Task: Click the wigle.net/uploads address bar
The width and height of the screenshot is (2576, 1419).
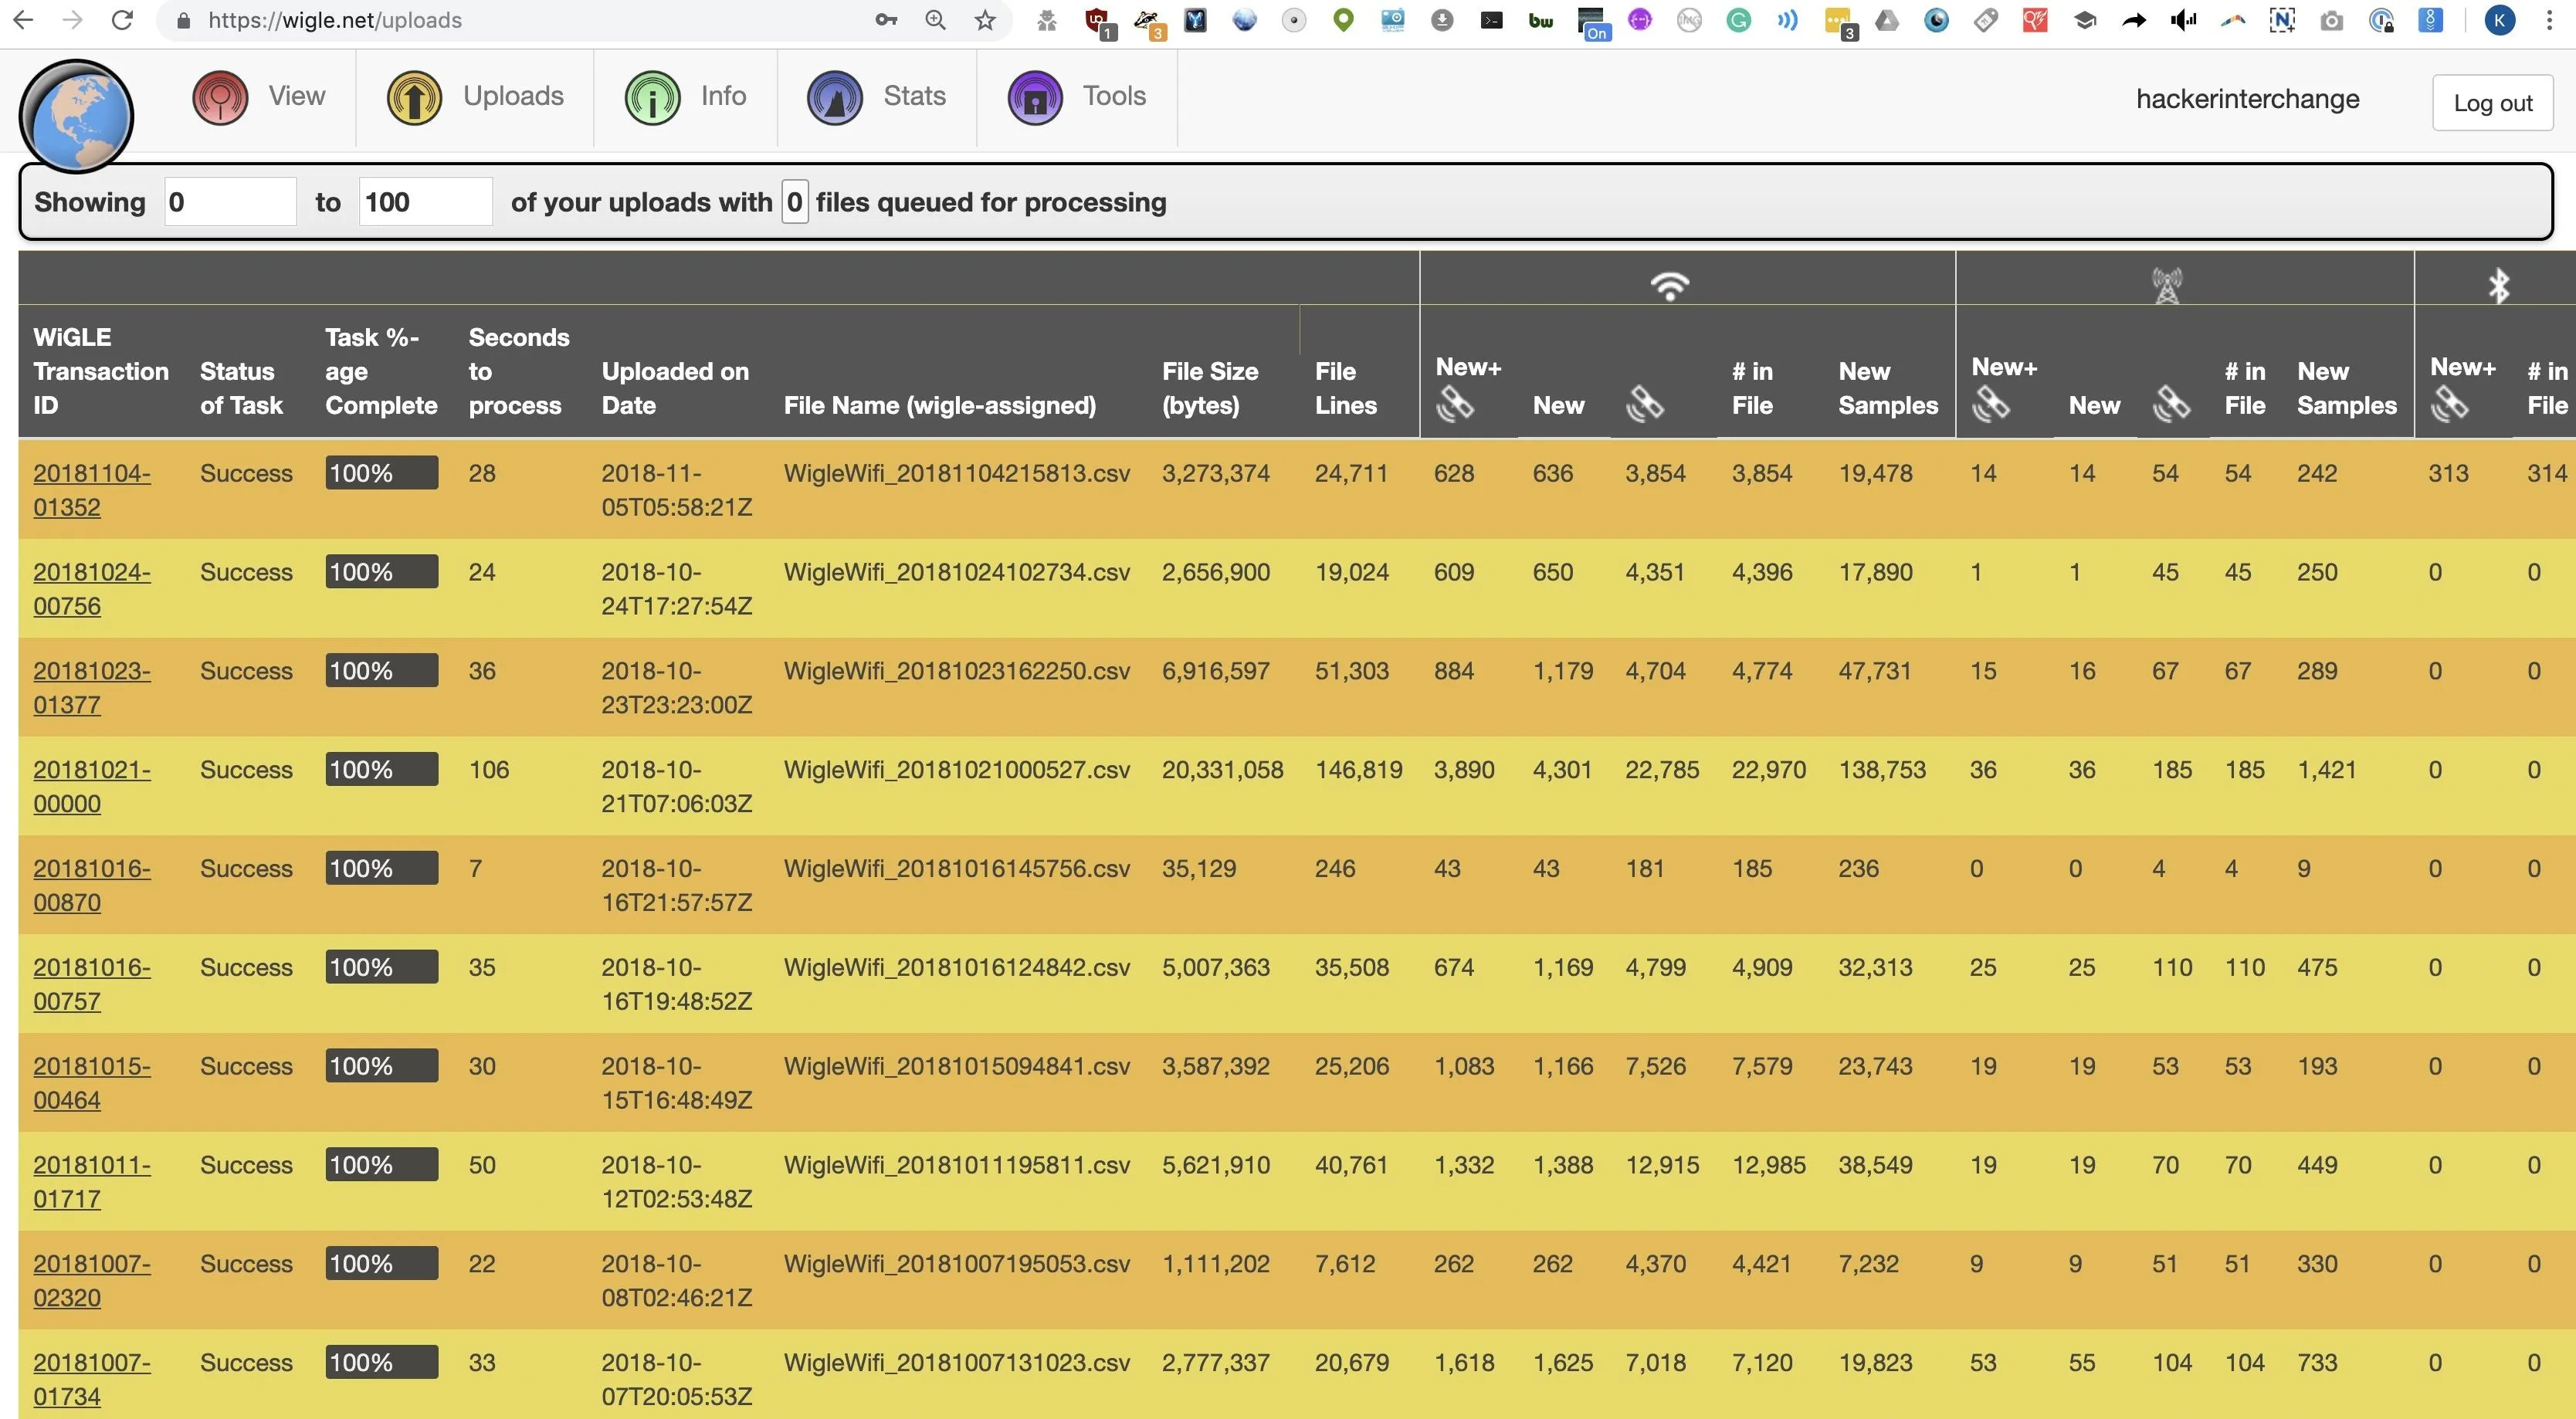Action: (x=335, y=20)
